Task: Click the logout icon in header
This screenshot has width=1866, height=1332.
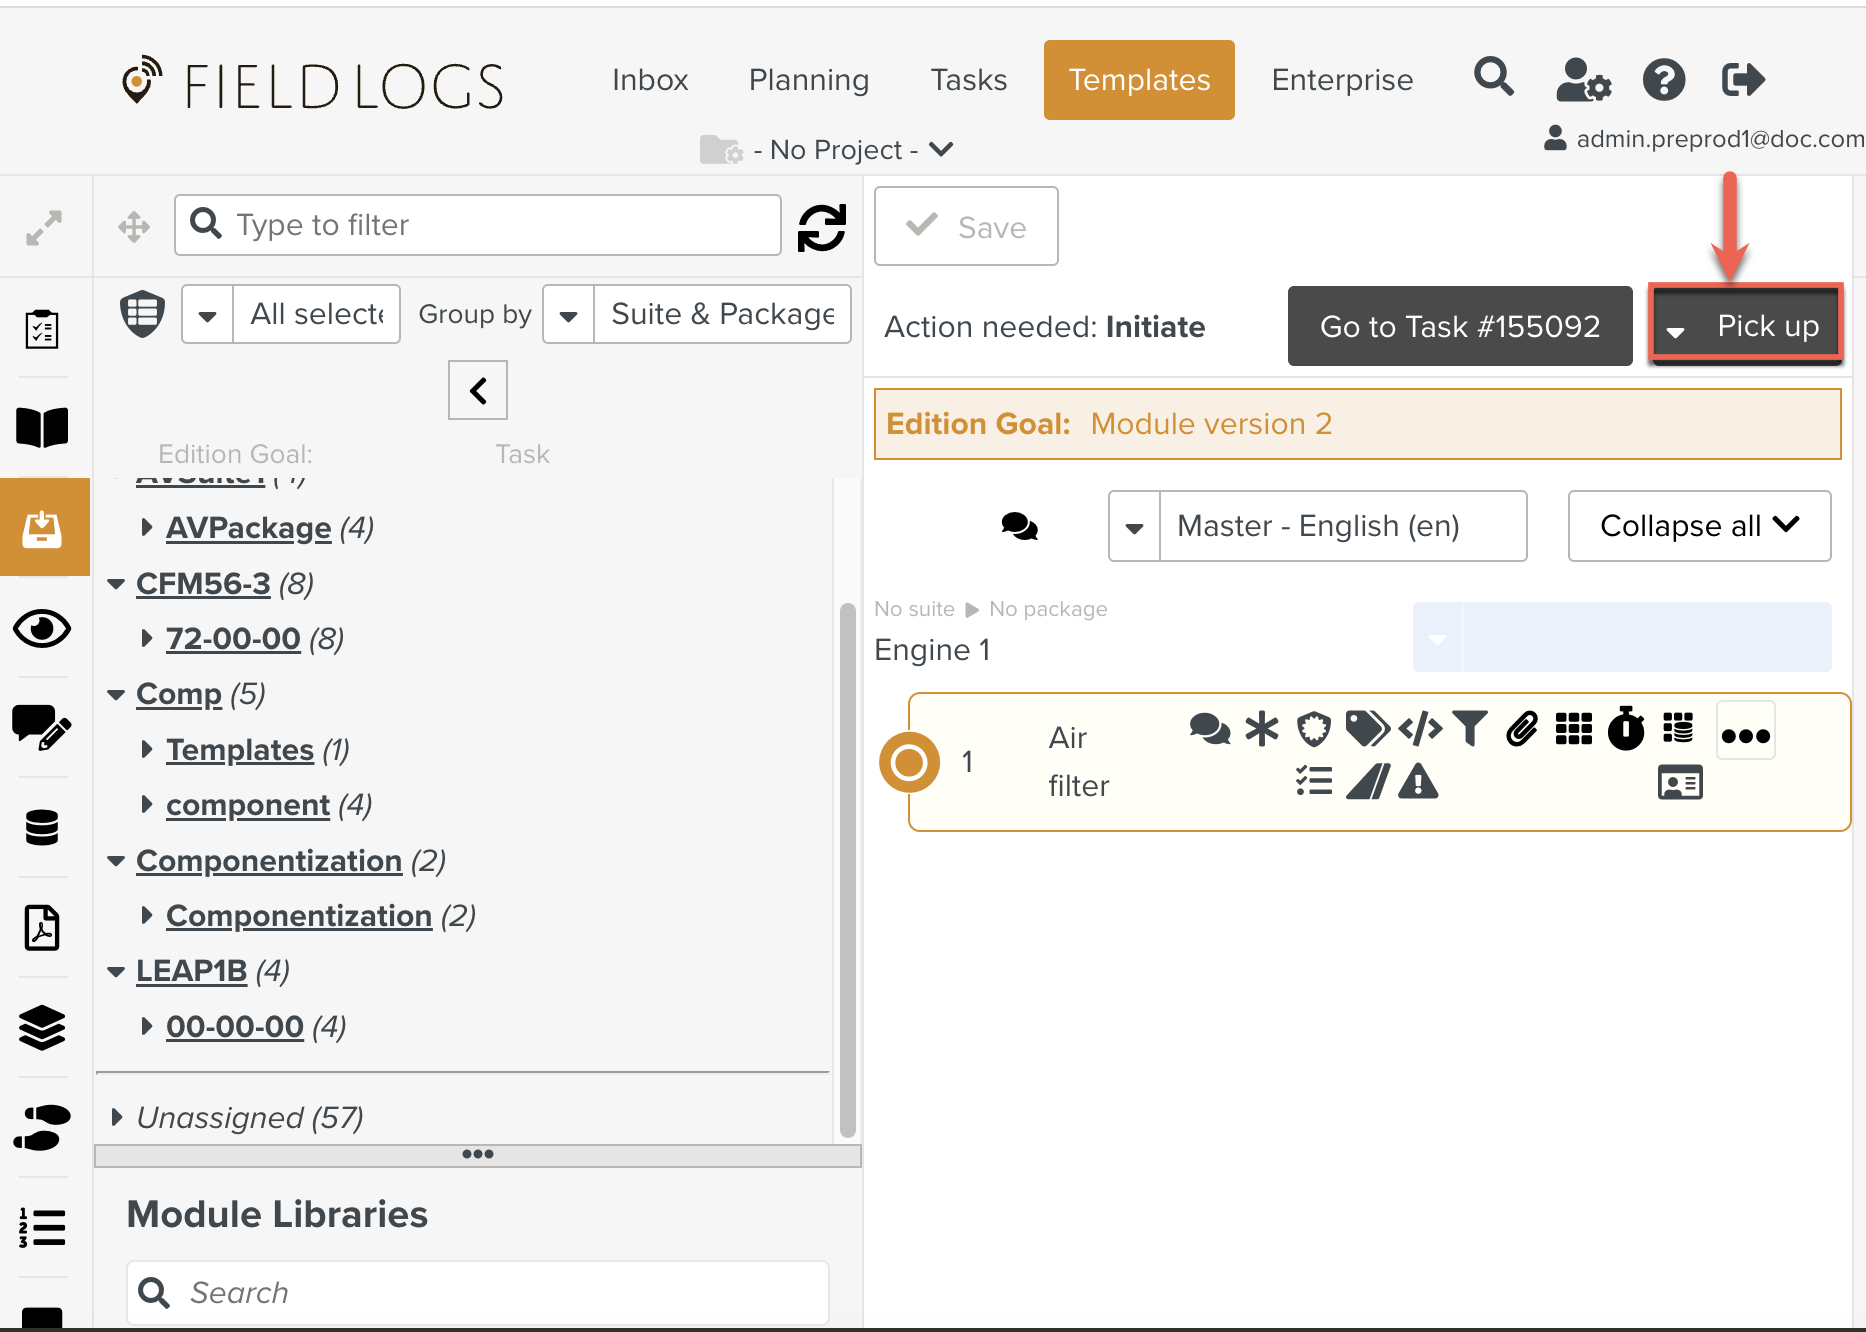Action: [x=1743, y=80]
